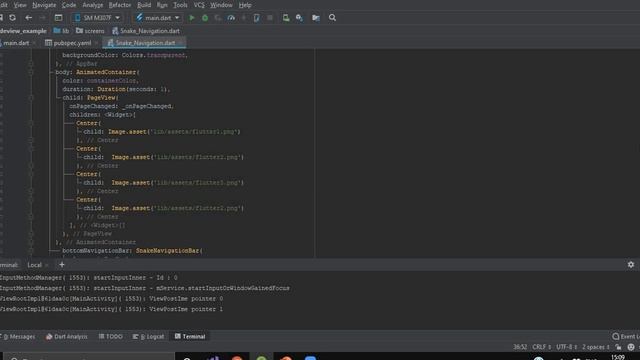Open the Help menu
Viewport: 640px width, 360px height.
click(245, 5)
